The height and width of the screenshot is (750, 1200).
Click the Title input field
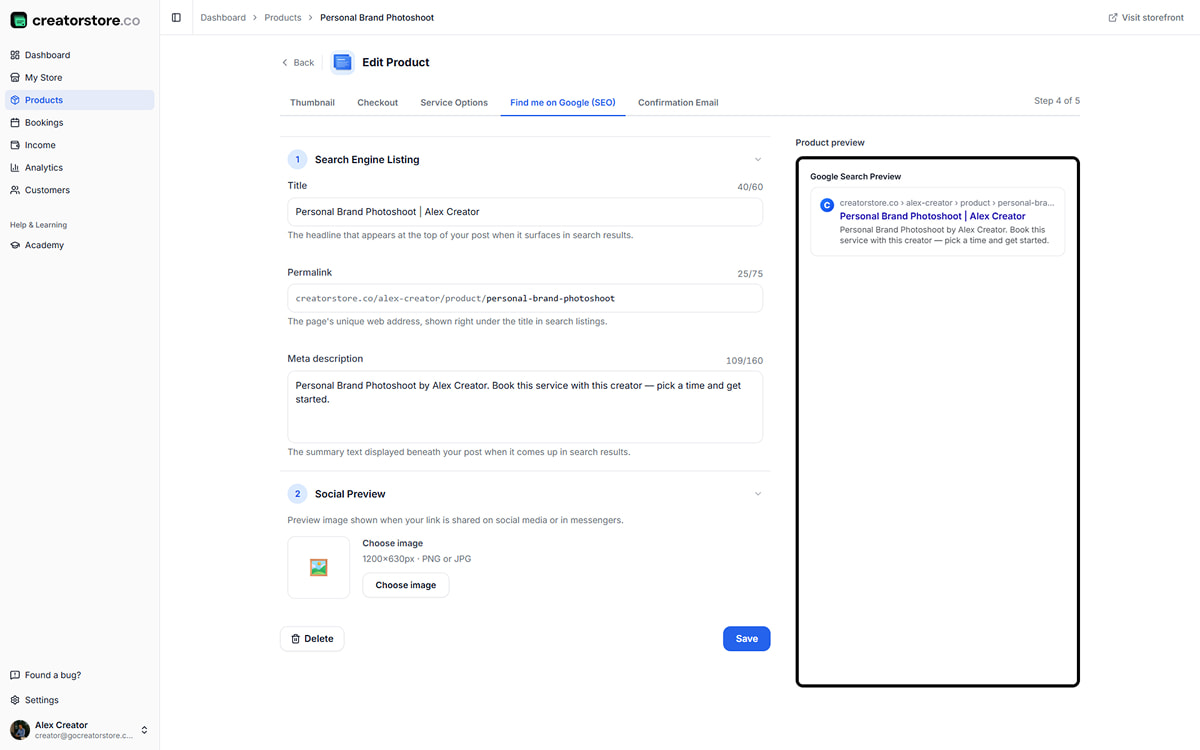[525, 212]
